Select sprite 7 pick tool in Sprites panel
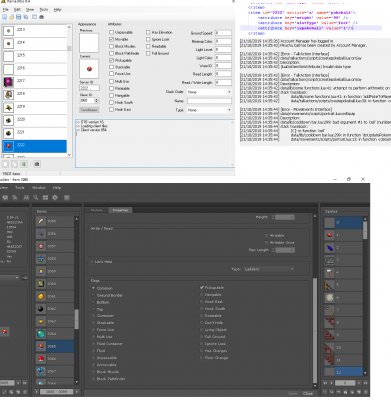This screenshot has height=400, width=391. (343, 310)
